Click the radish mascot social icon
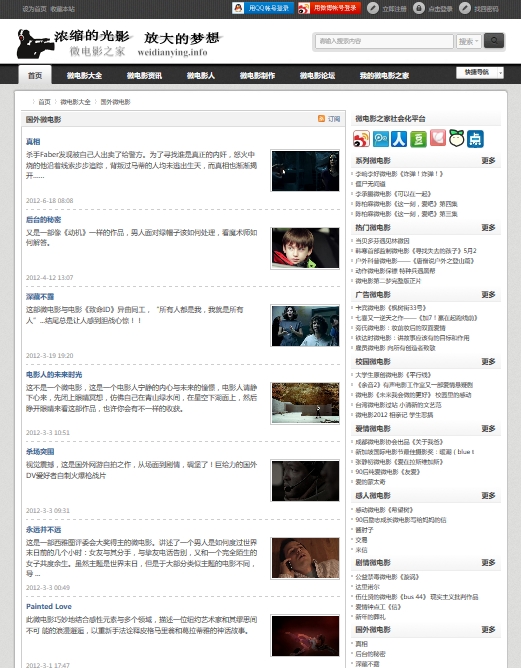 pyautogui.click(x=456, y=138)
